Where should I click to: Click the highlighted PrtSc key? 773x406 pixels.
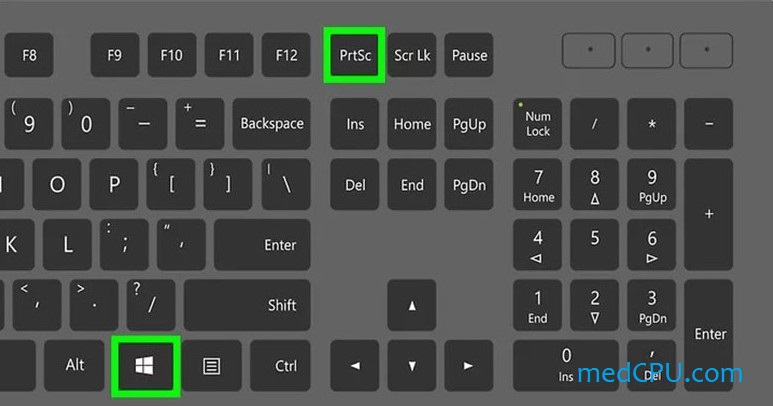(x=354, y=55)
